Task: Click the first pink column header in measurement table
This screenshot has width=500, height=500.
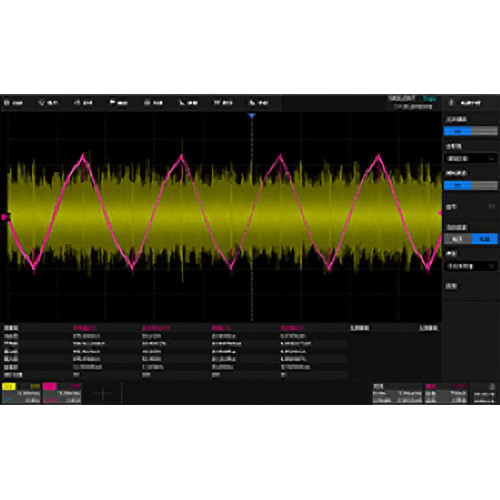Action: [x=85, y=328]
